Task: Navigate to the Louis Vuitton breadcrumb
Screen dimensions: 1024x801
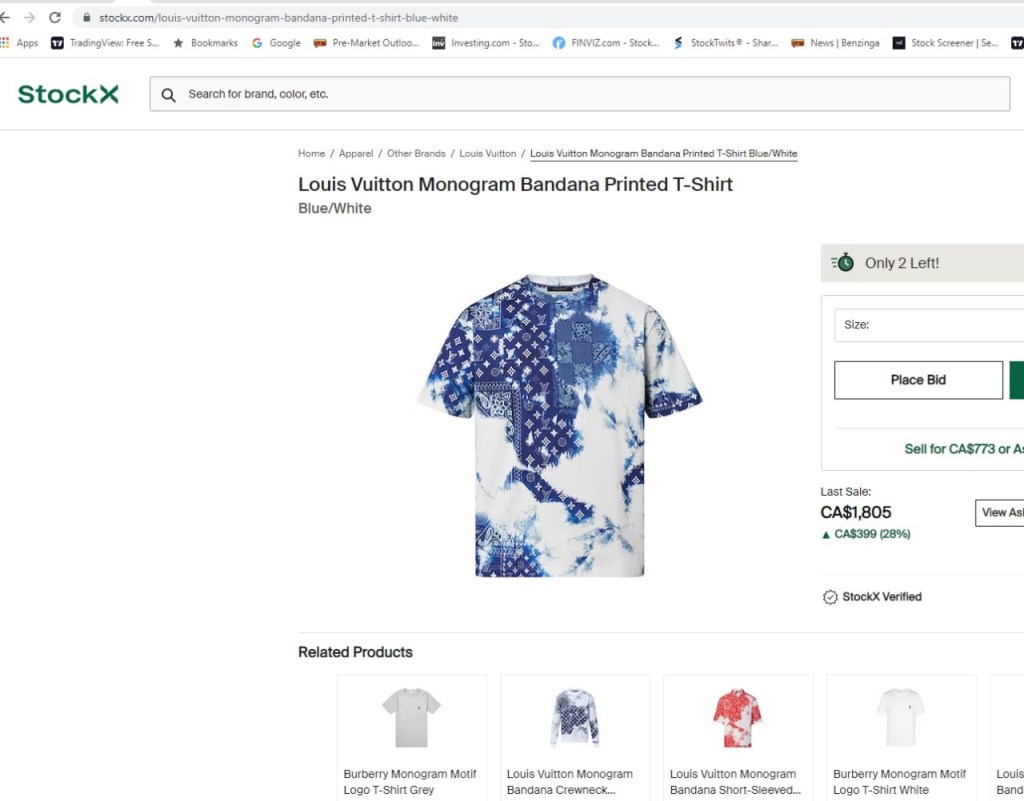Action: coord(488,154)
